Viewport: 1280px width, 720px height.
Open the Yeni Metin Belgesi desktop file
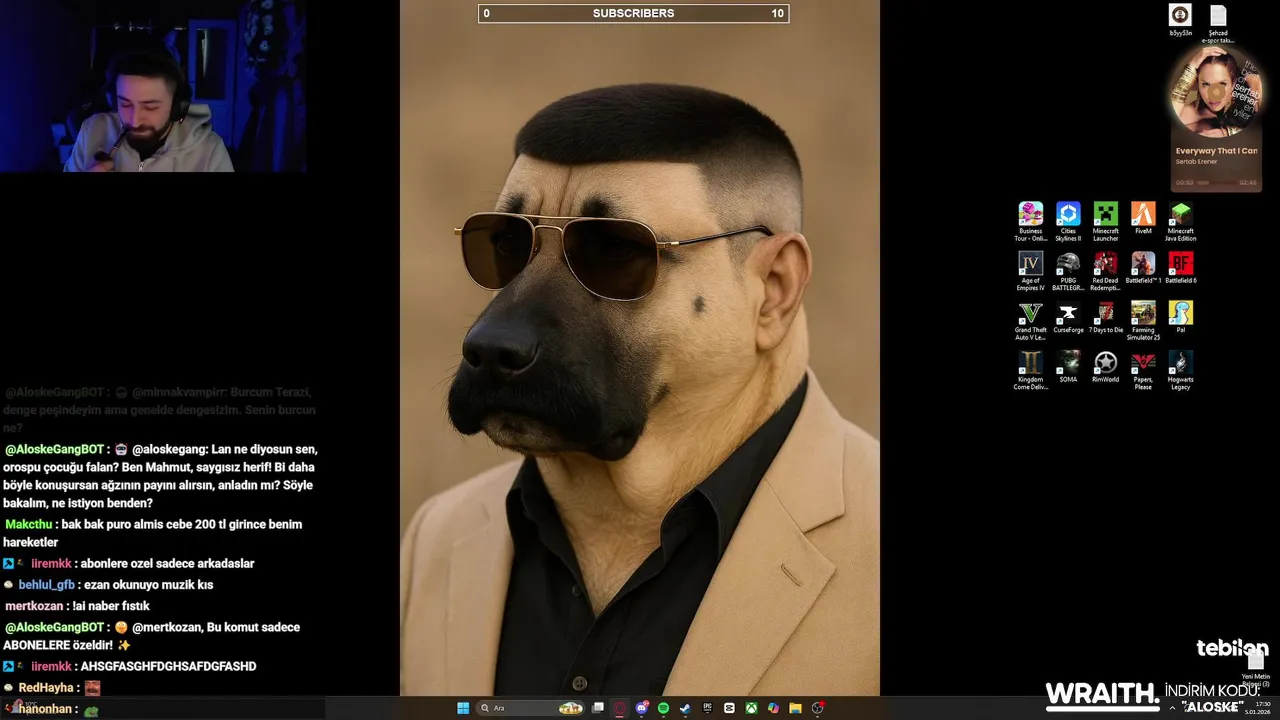1256,668
